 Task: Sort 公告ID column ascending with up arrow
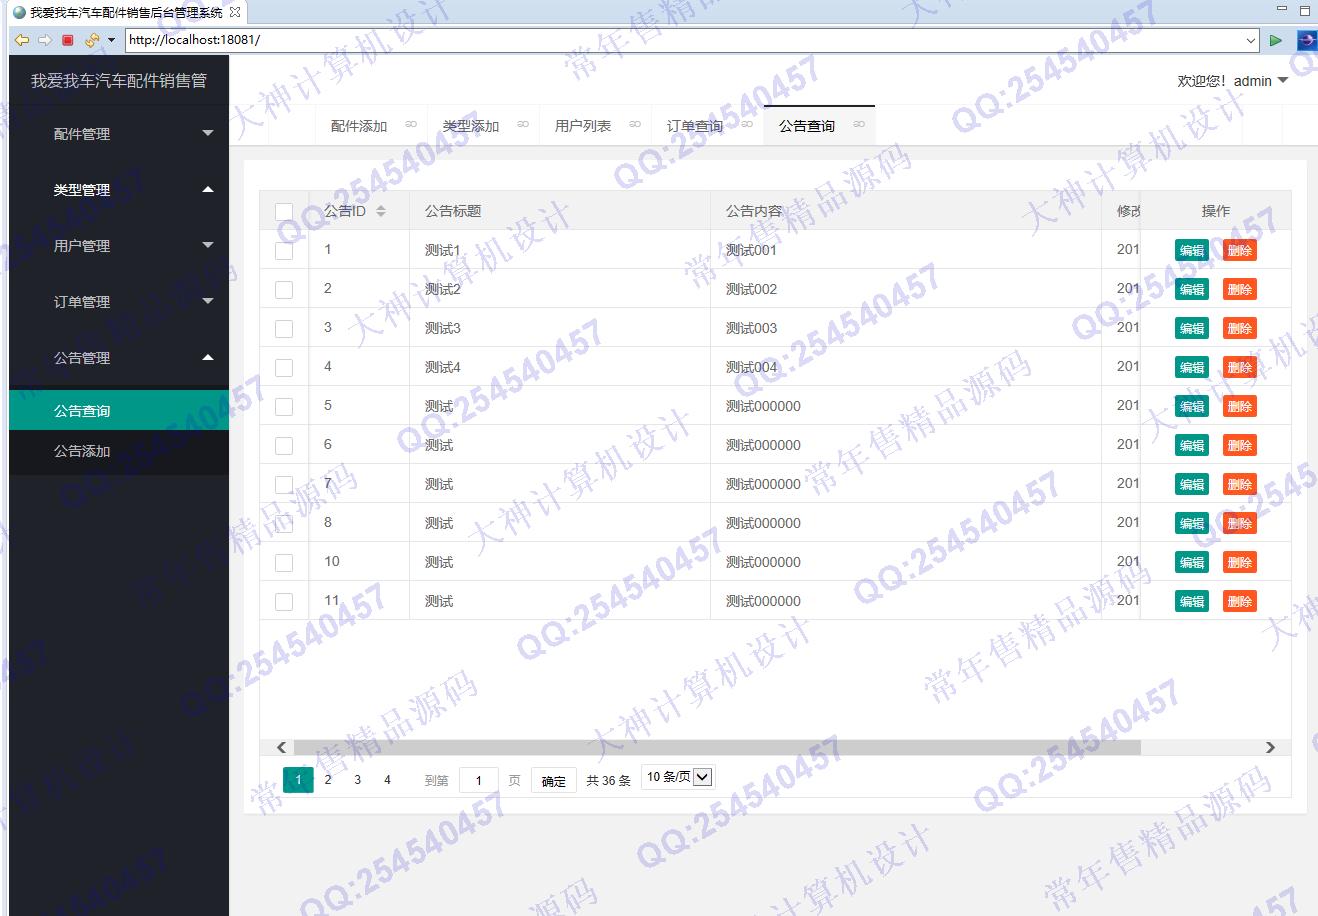pyautogui.click(x=381, y=207)
